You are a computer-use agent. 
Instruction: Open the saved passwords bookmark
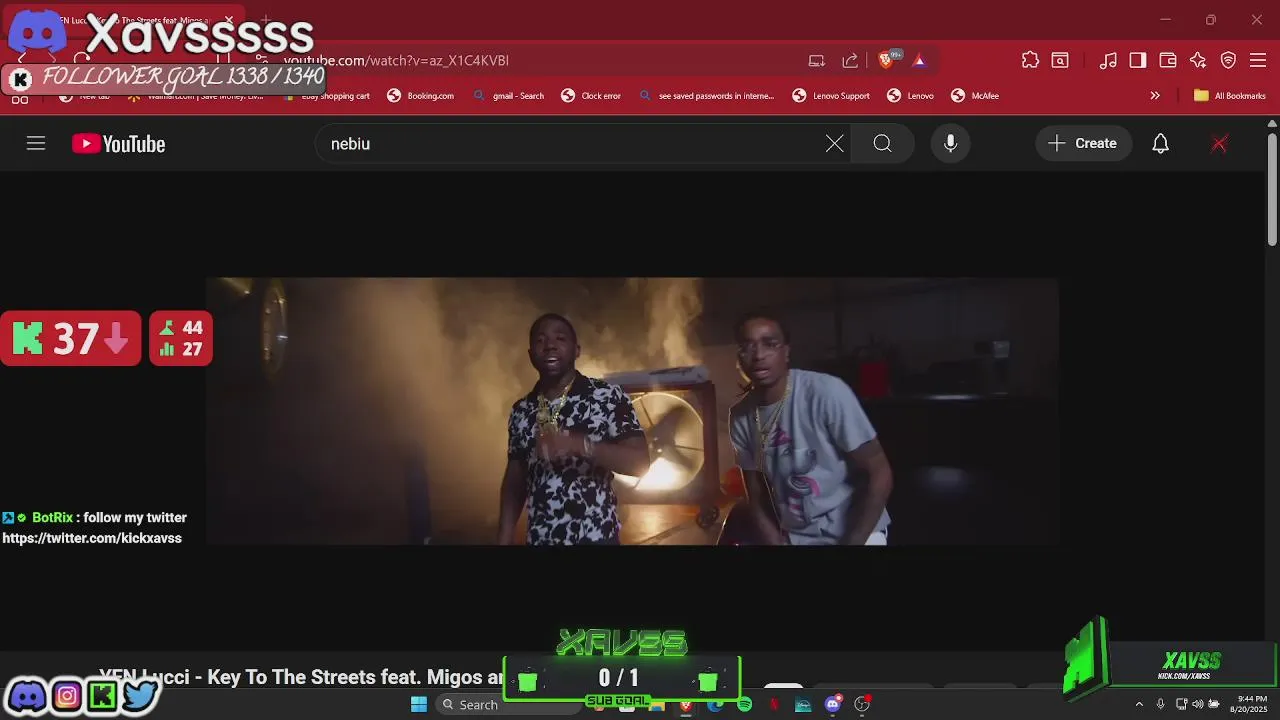click(706, 96)
